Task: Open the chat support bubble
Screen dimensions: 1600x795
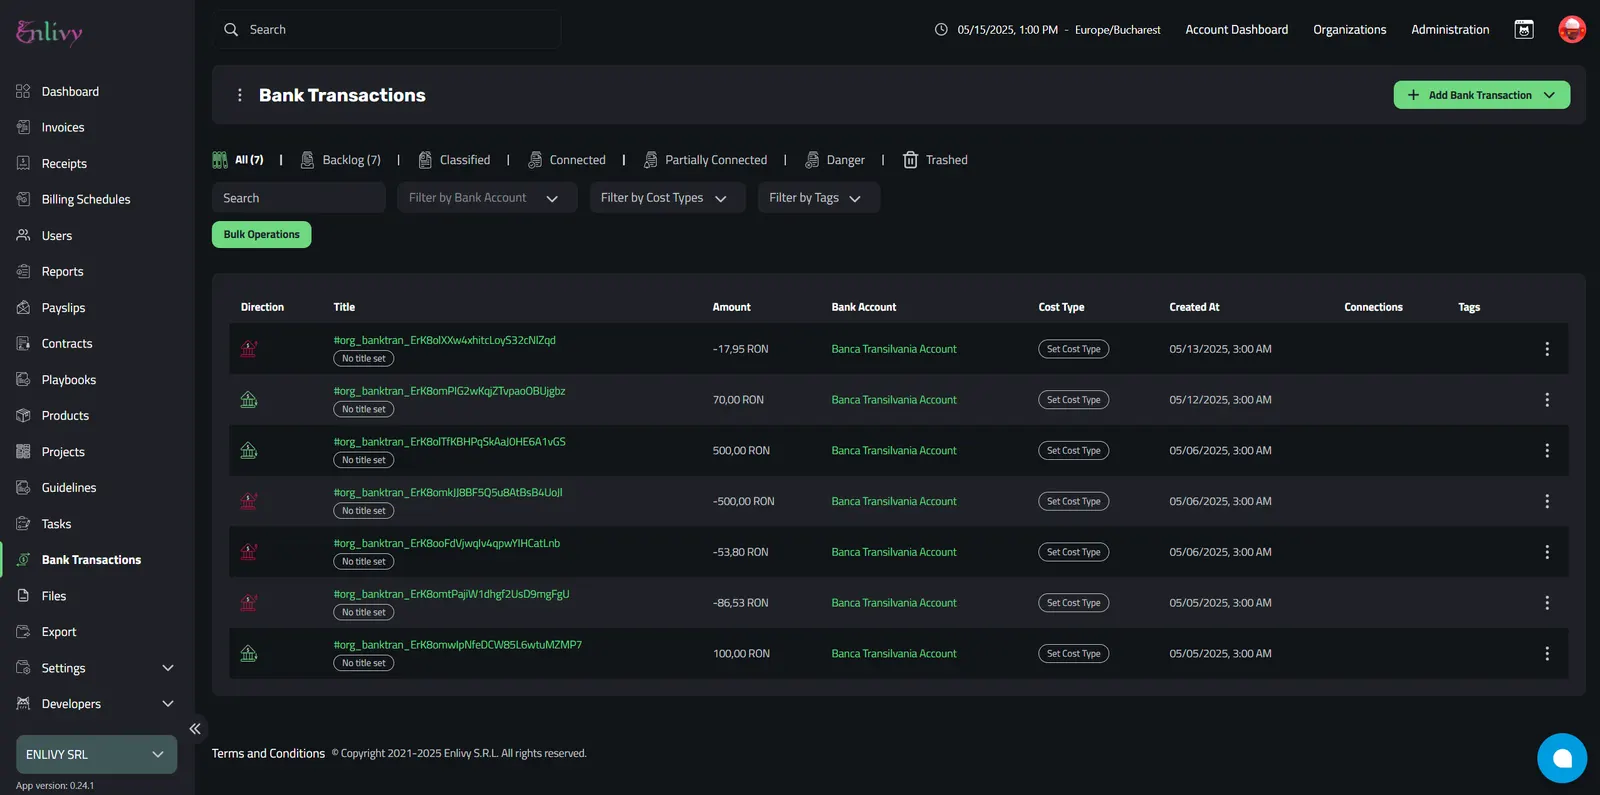Action: 1561,758
